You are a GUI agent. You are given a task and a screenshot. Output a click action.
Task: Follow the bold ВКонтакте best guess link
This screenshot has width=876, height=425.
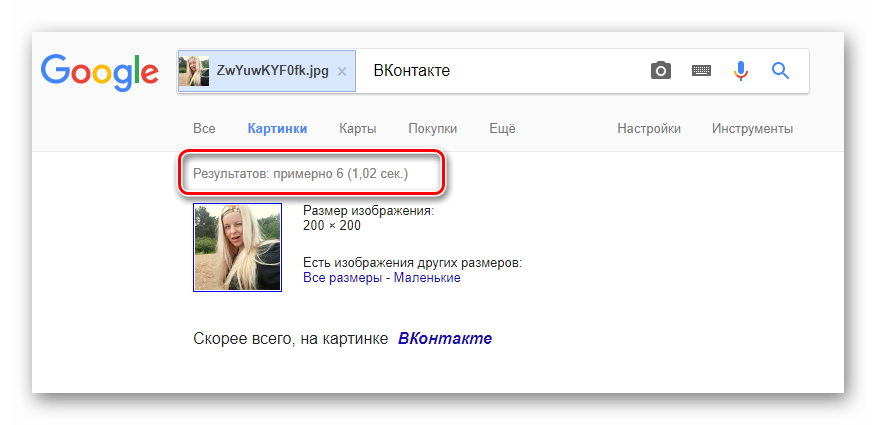tap(445, 338)
